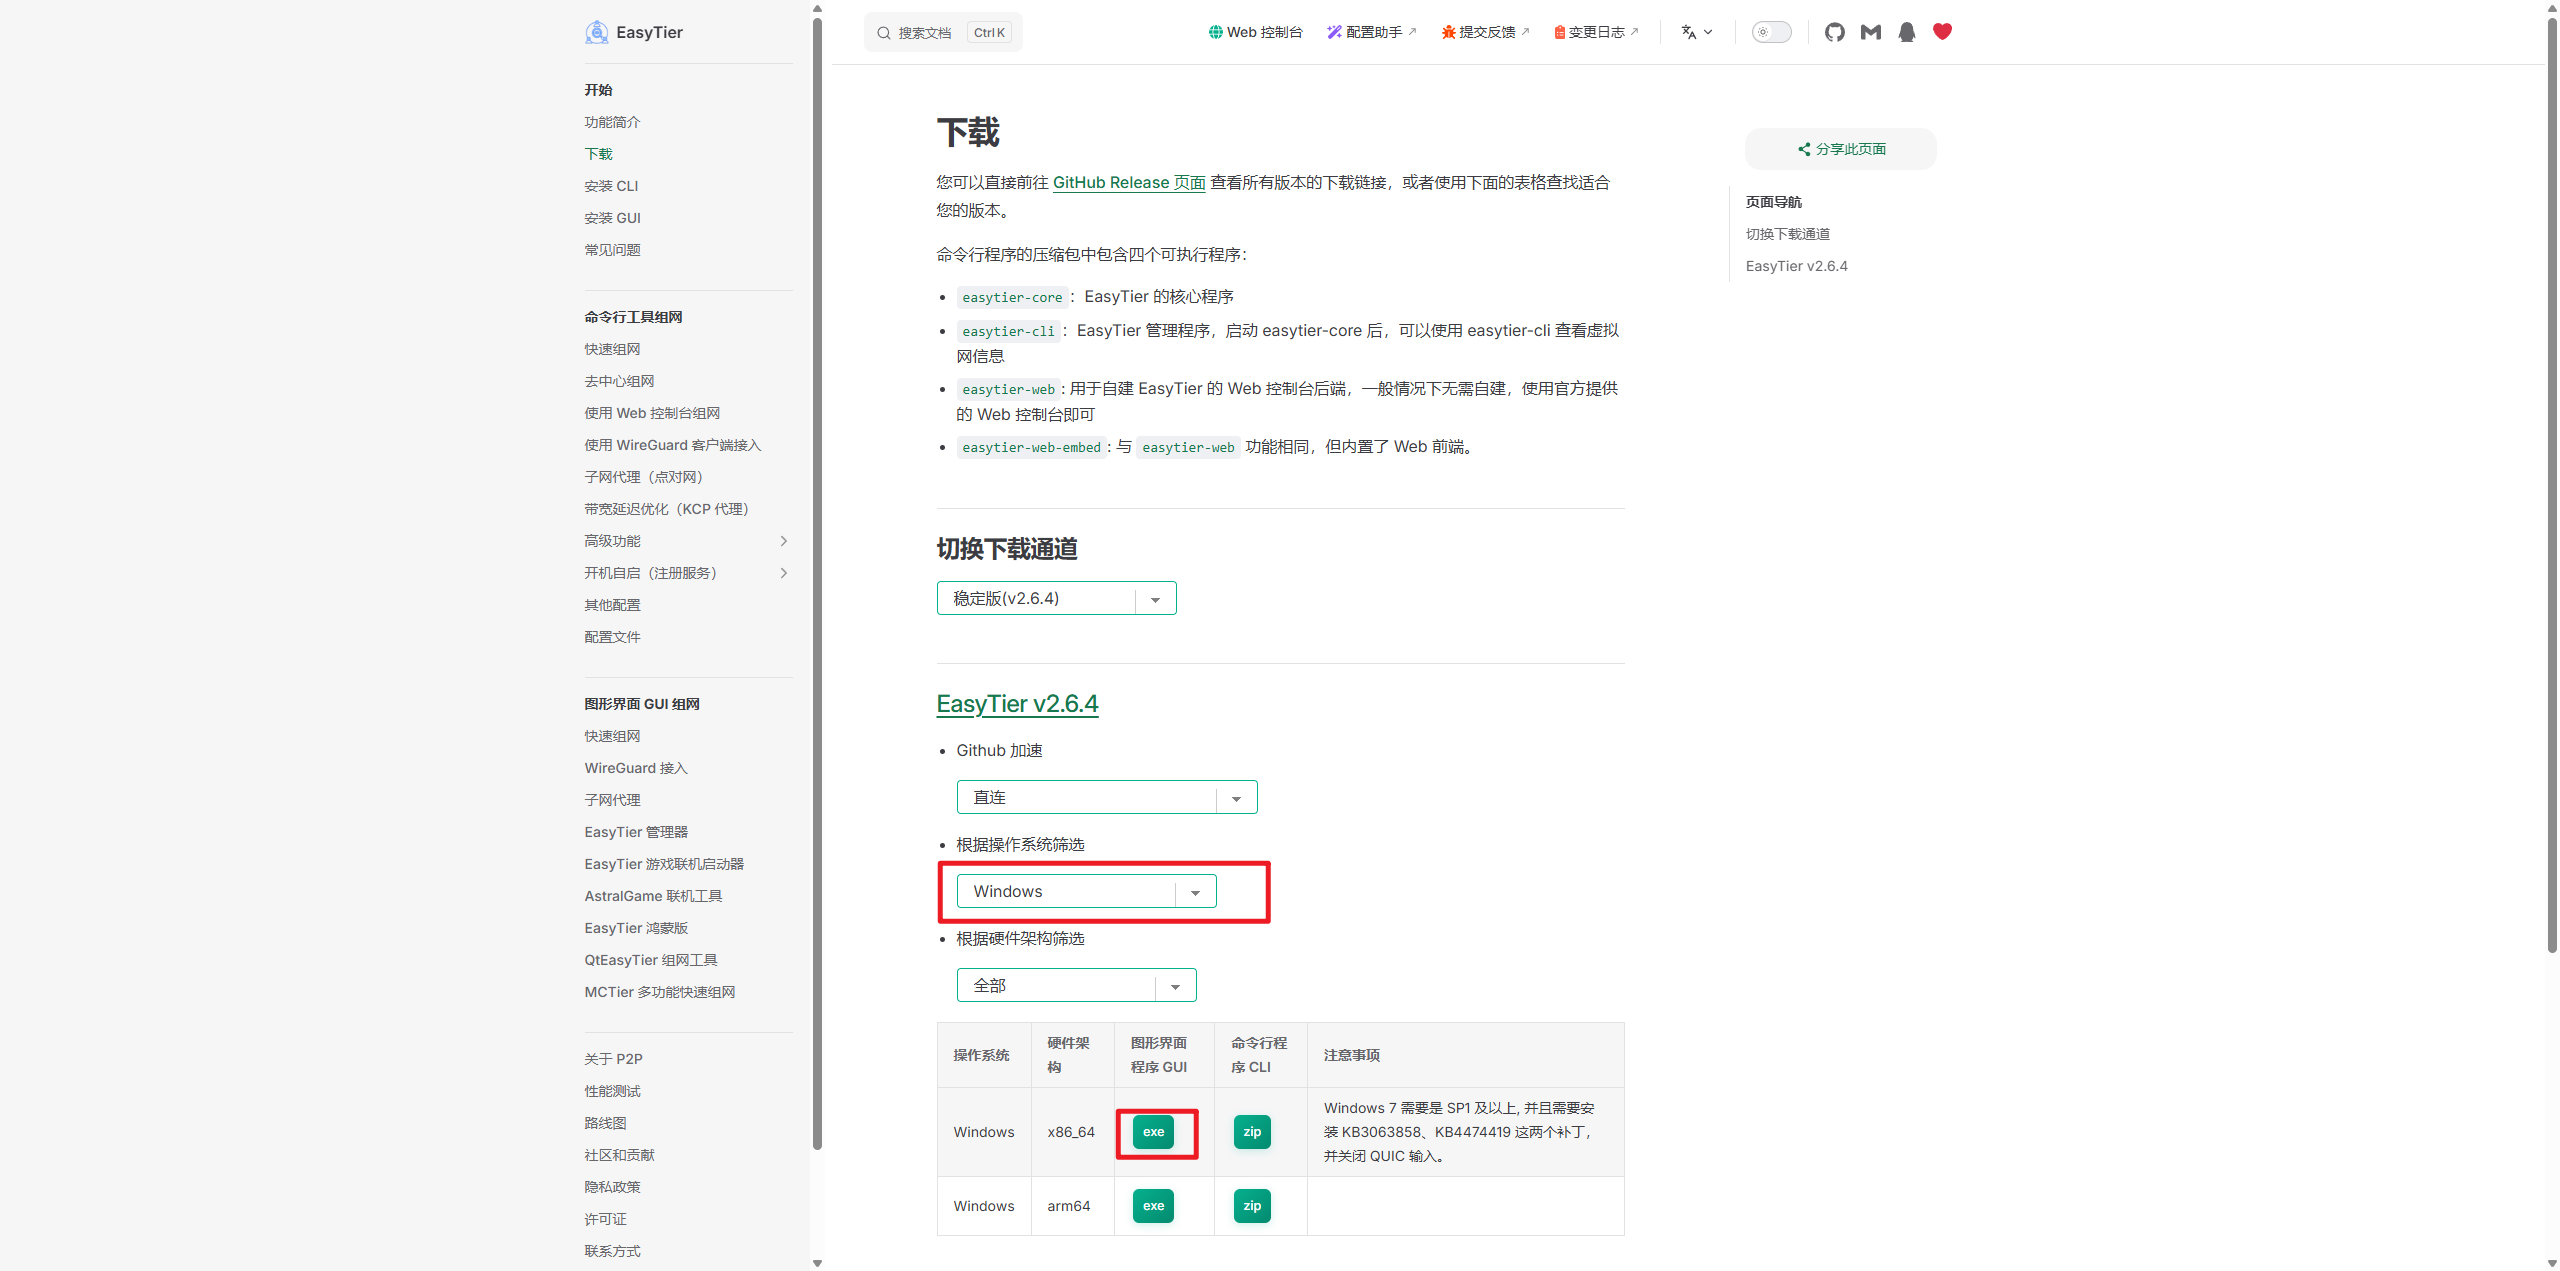The image size is (2560, 1271).
Task: Open 联系方式 in the sidebar
Action: pos(612,1251)
